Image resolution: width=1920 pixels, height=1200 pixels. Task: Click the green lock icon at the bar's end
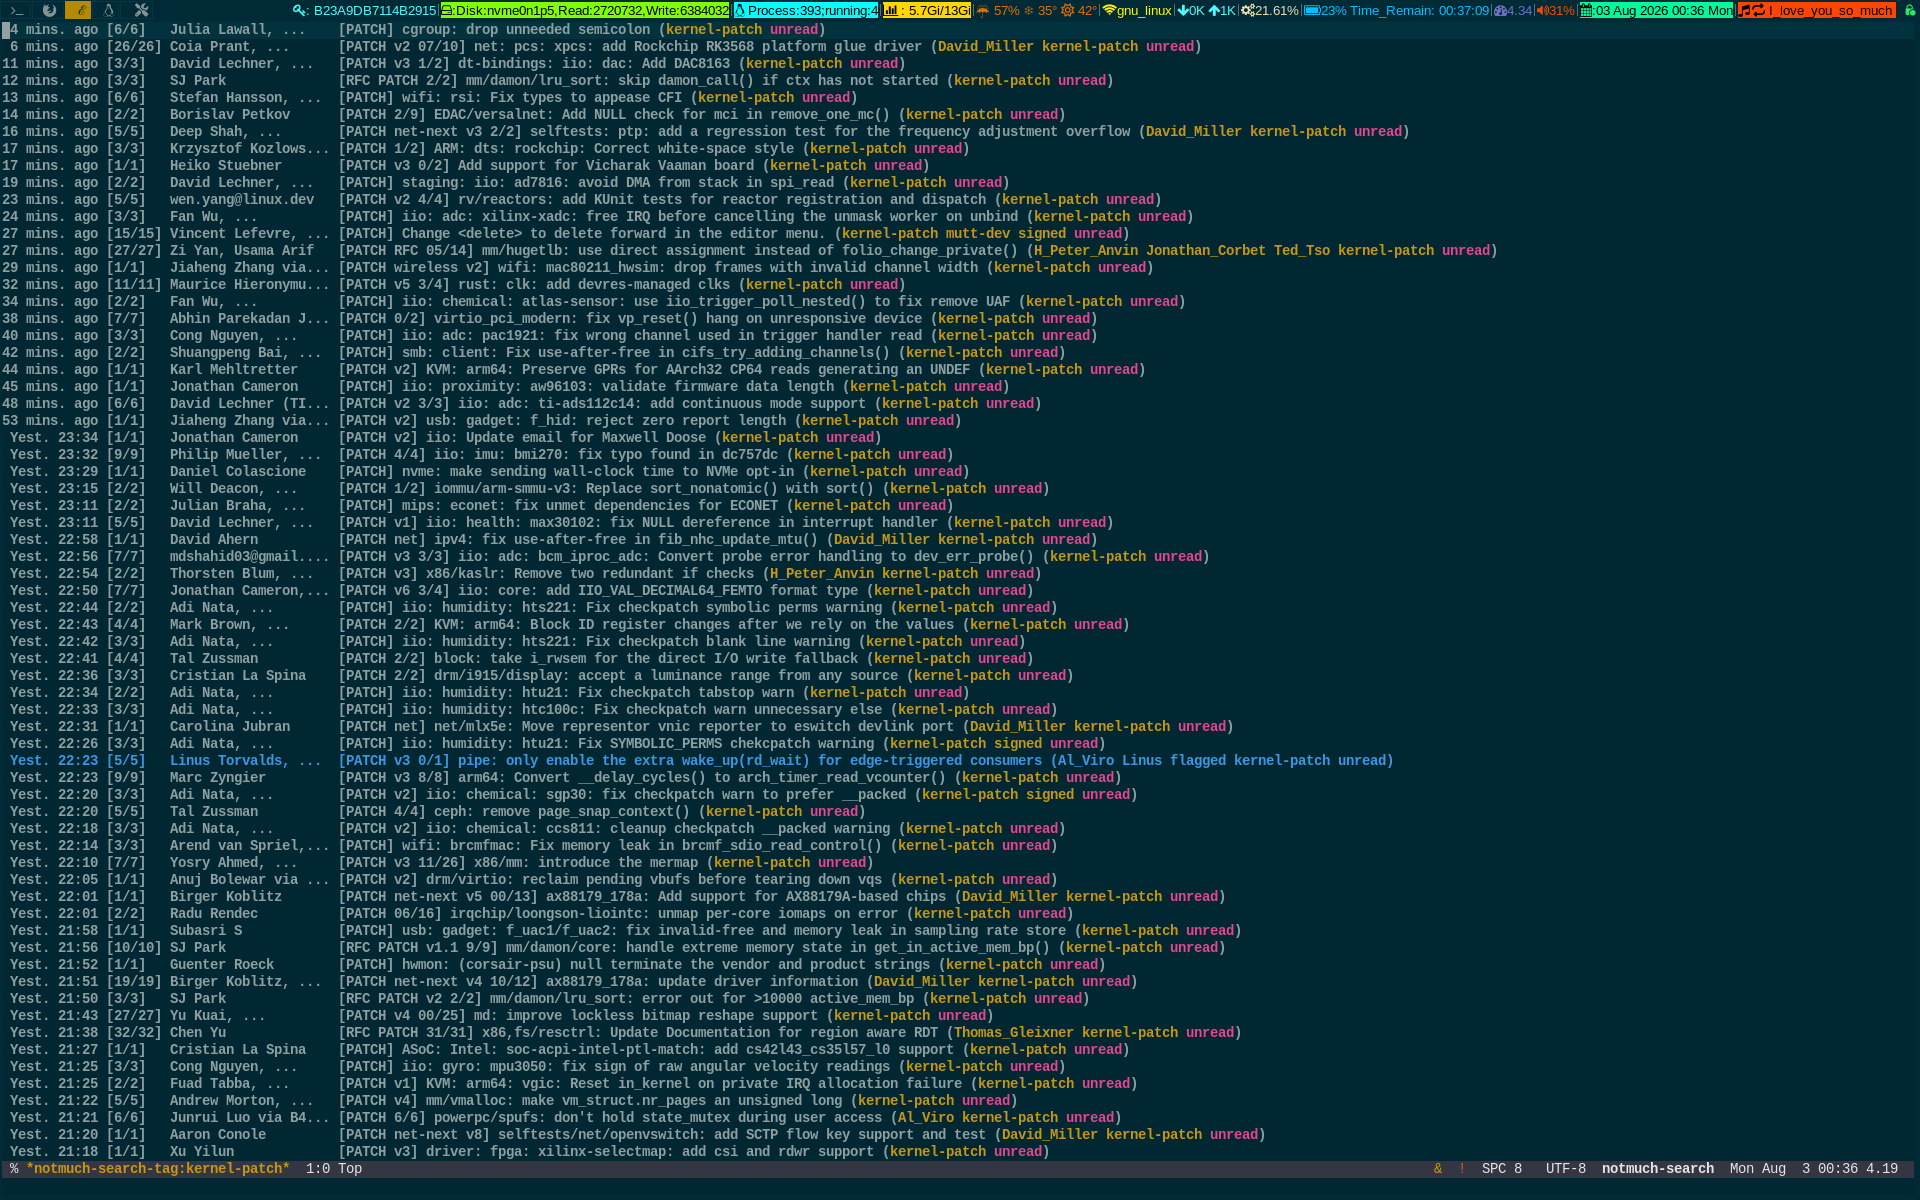point(1909,10)
